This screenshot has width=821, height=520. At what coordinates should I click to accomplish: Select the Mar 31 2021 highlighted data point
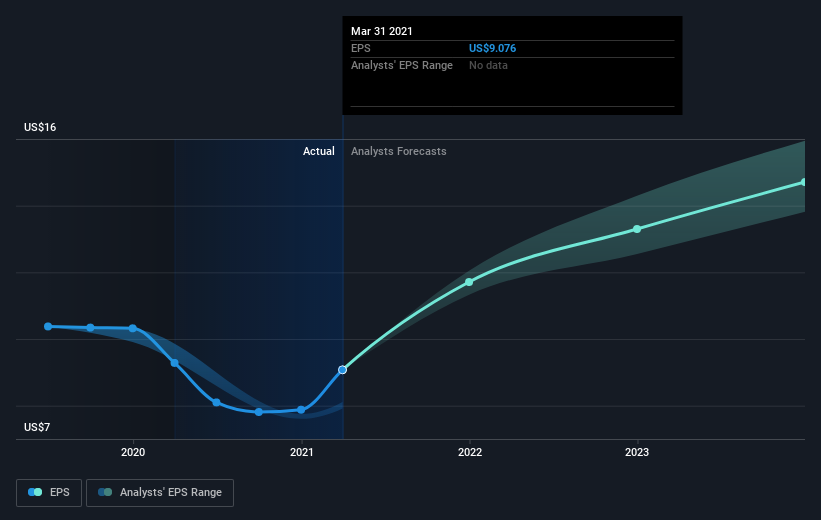point(342,370)
